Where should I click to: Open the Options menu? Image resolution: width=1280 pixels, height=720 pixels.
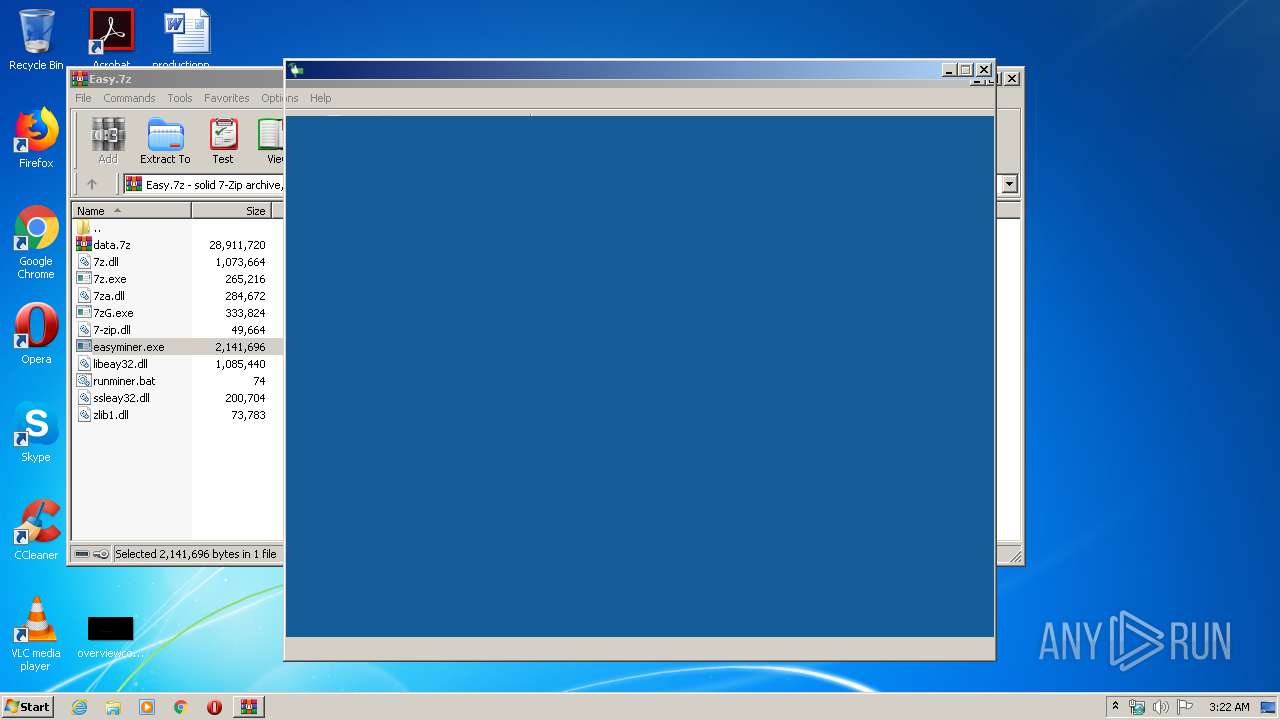point(280,98)
